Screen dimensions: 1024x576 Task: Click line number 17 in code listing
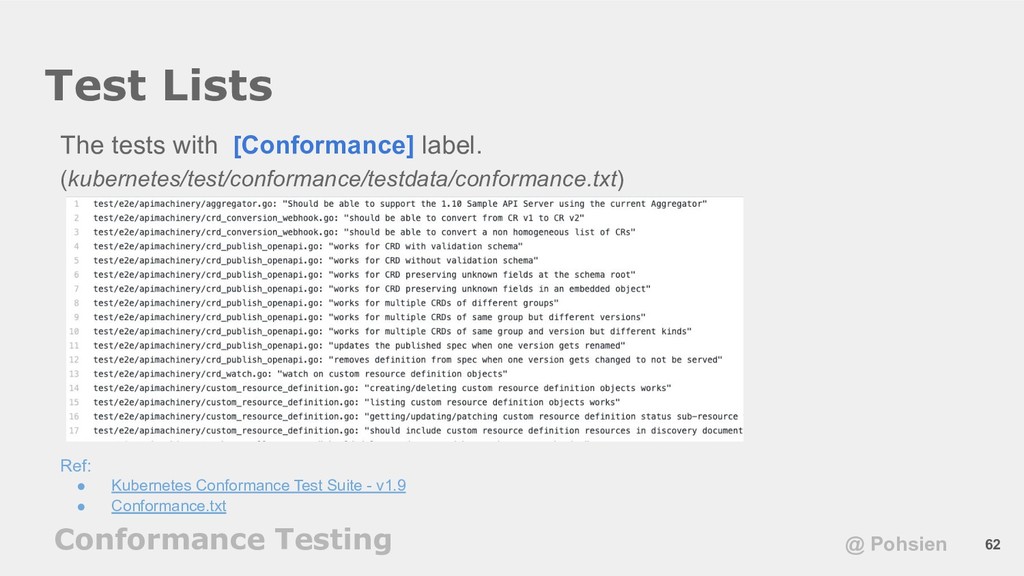(x=74, y=431)
